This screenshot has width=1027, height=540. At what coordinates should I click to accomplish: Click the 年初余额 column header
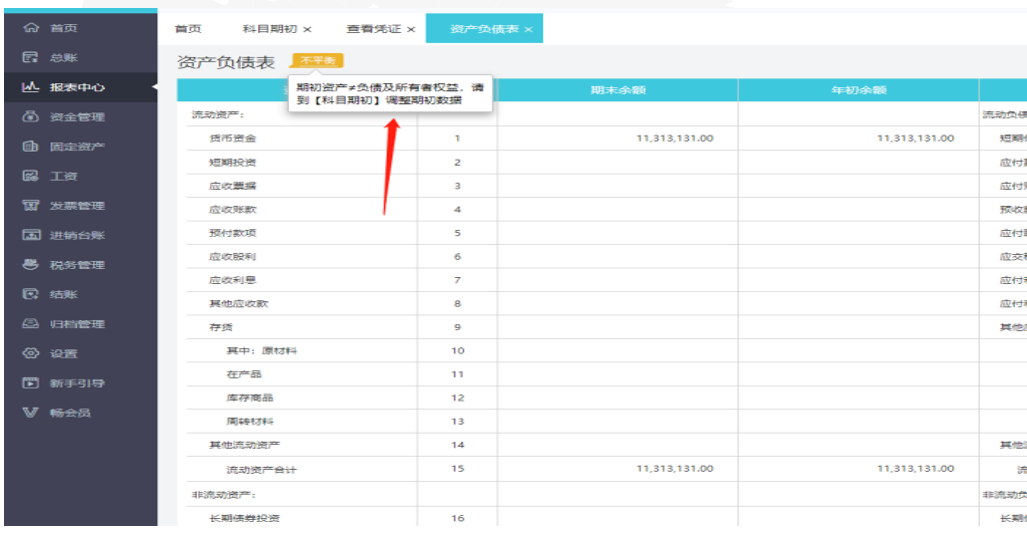point(859,90)
